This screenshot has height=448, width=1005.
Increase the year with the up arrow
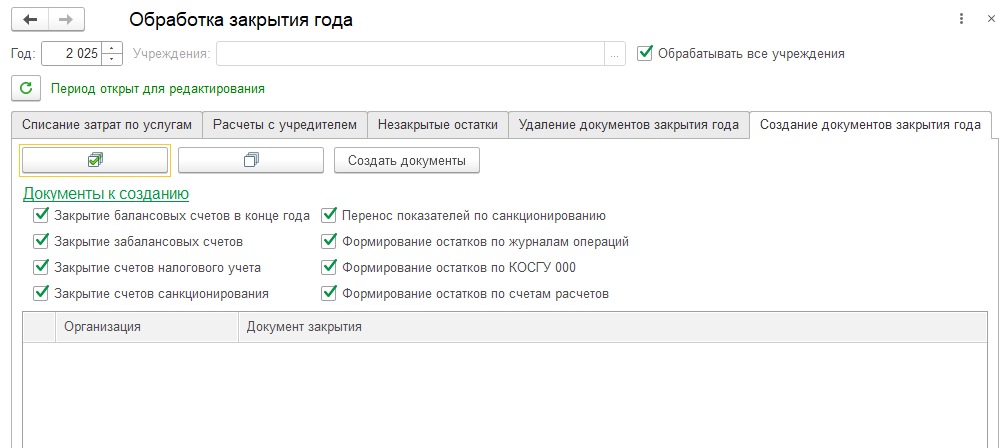coord(113,48)
